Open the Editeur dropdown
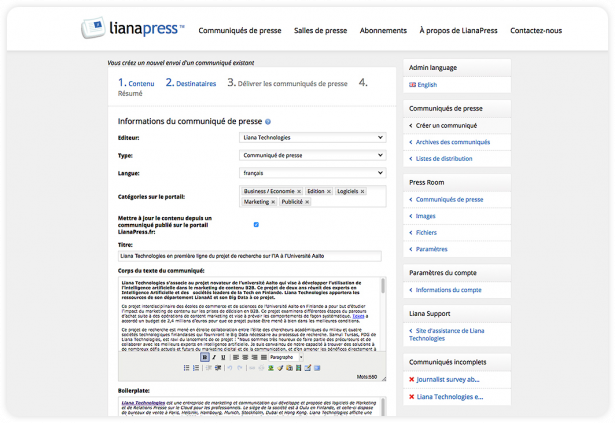Viewport: 615px width, 423px height. pyautogui.click(x=313, y=137)
